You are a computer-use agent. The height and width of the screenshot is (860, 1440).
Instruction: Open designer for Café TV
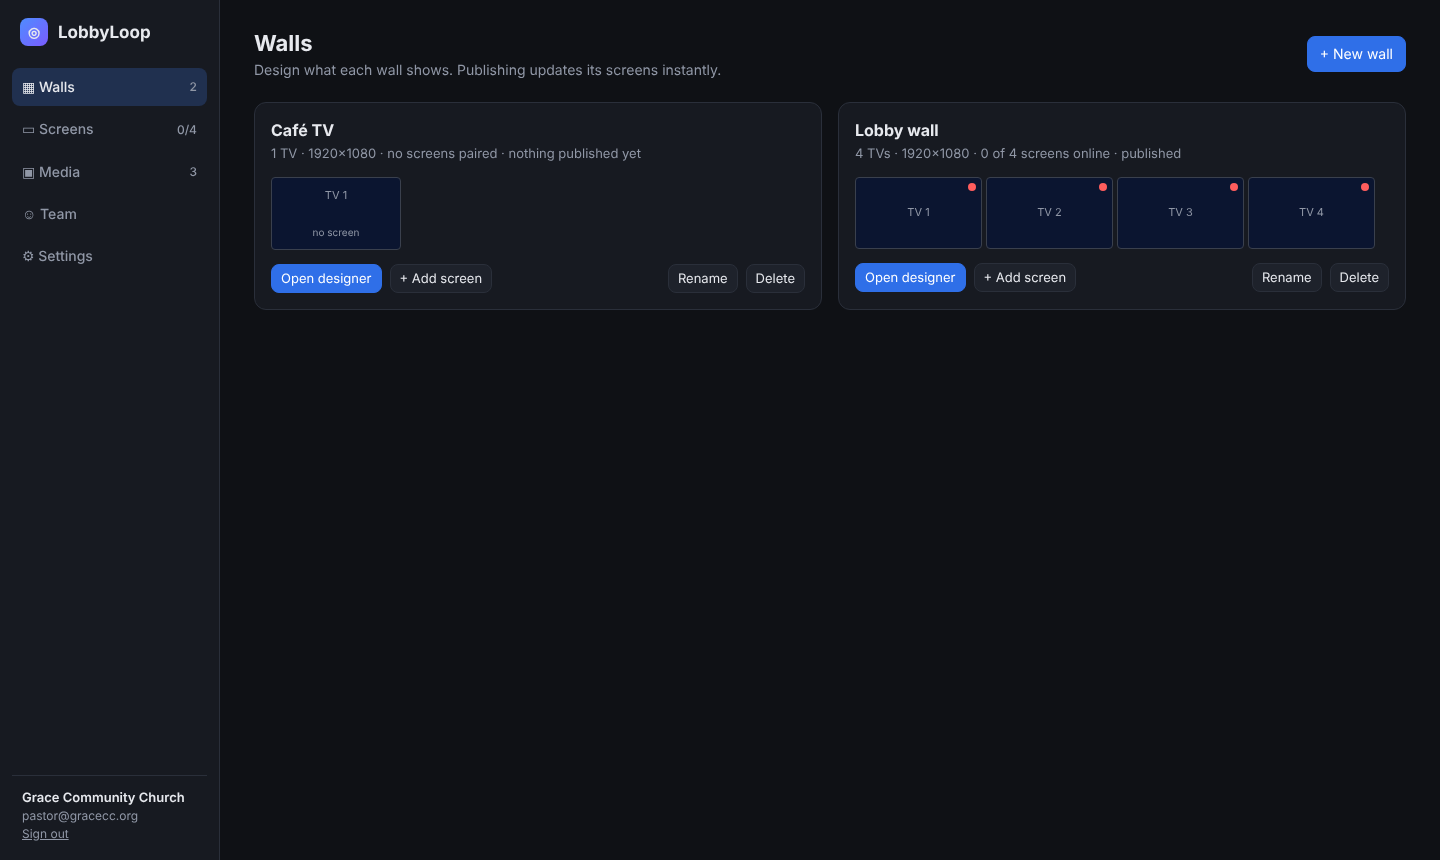[326, 278]
